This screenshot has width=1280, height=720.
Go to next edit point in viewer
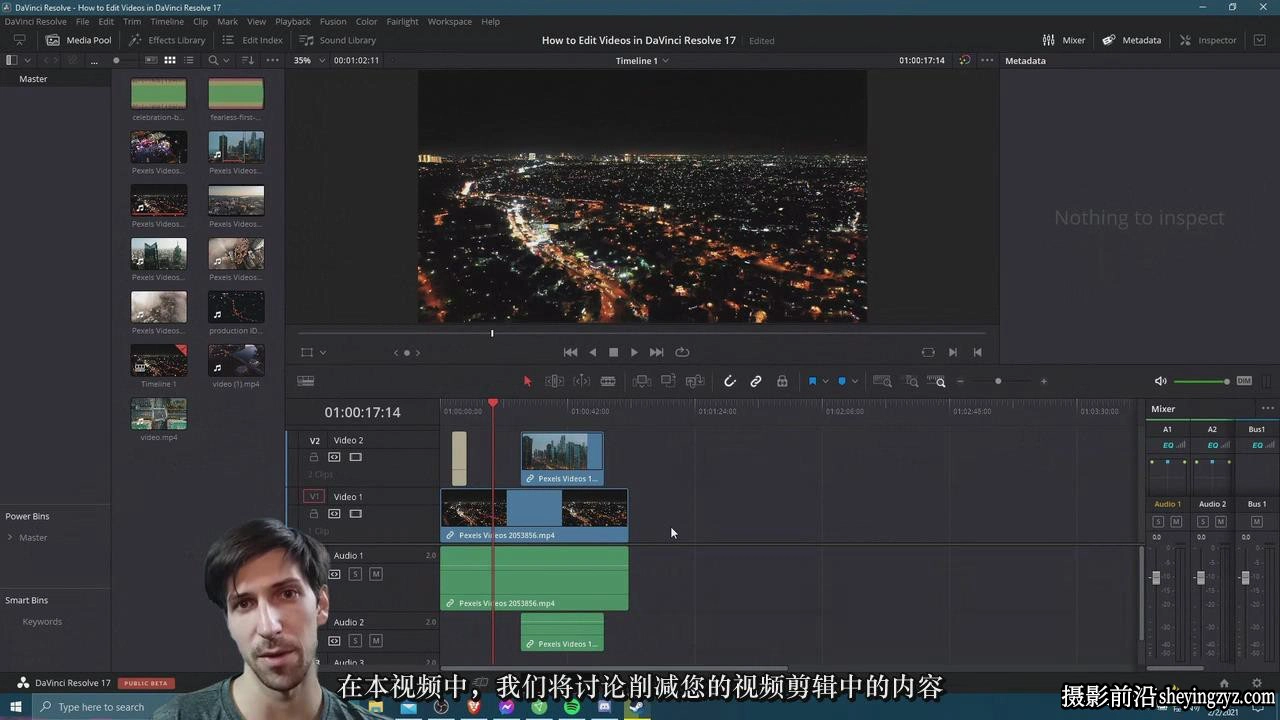[x=952, y=352]
